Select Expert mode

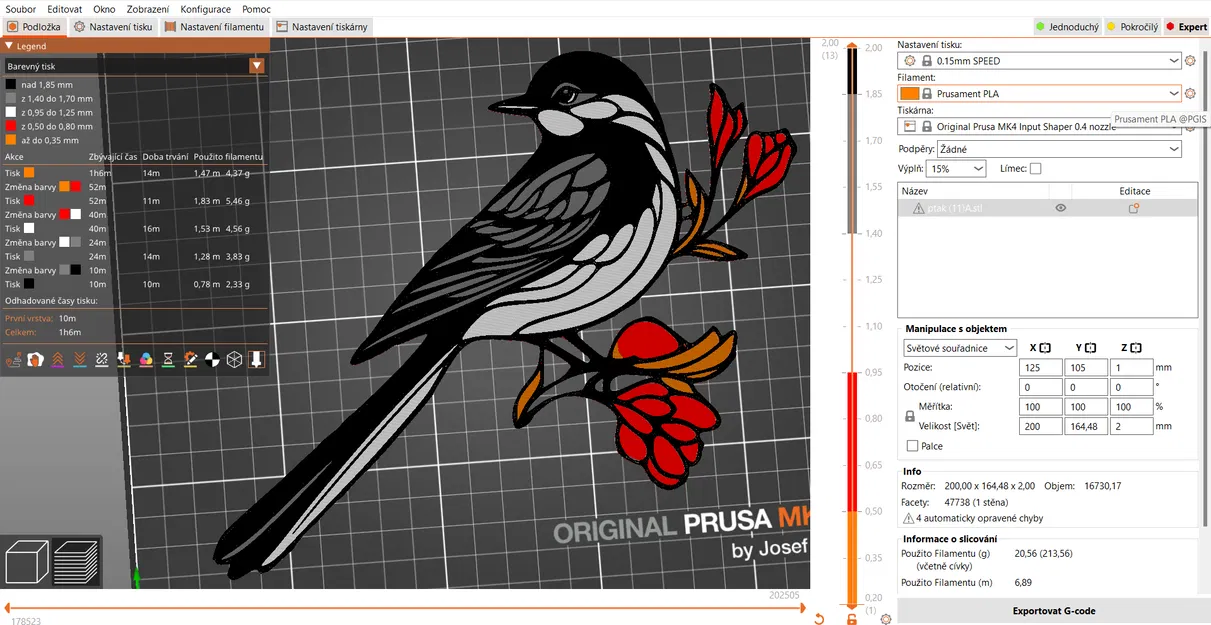[1186, 27]
